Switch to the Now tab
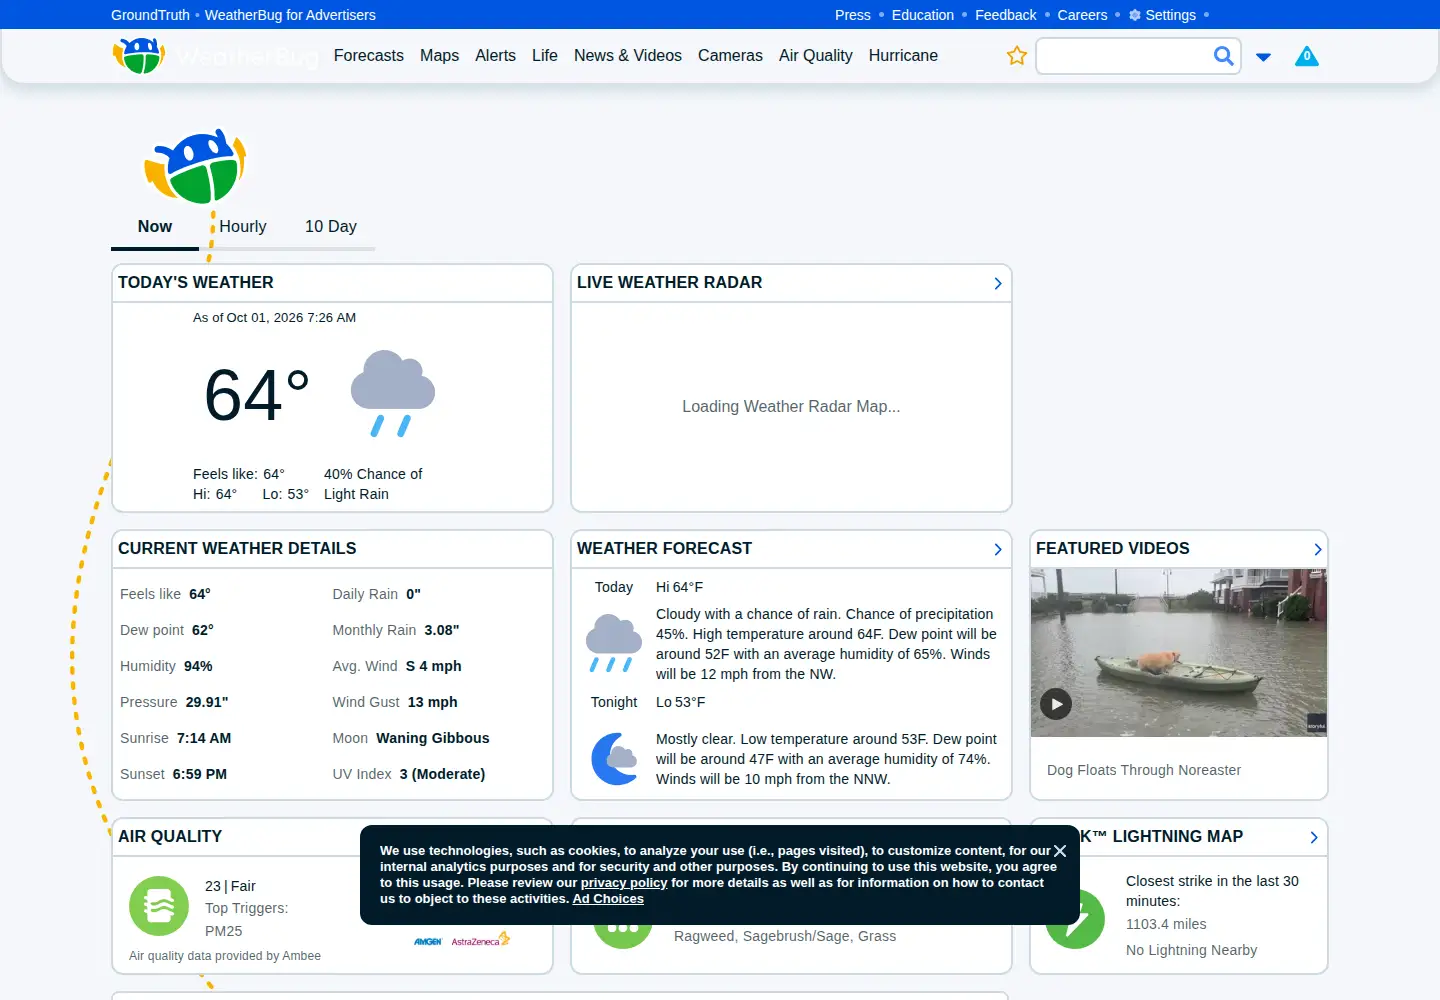 pos(155,227)
